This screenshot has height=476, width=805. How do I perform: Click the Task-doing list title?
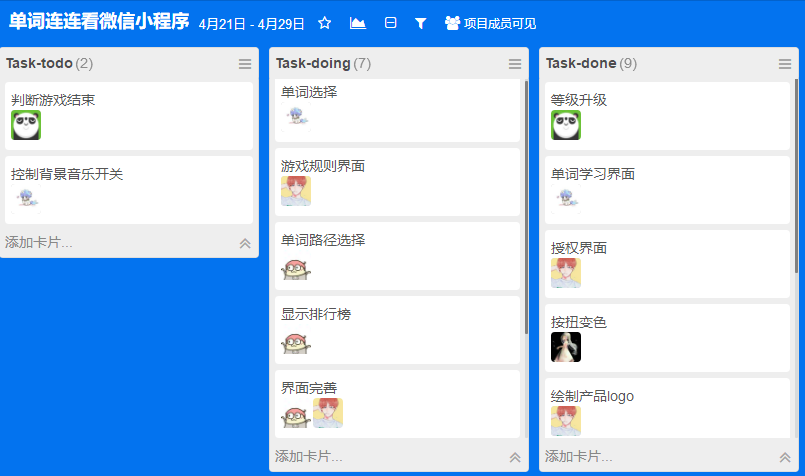pos(313,63)
